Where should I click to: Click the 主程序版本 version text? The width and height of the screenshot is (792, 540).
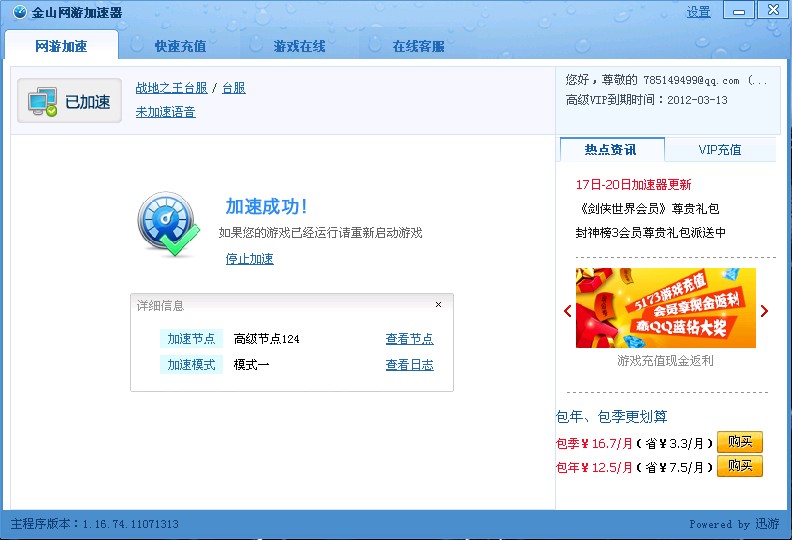(x=94, y=524)
